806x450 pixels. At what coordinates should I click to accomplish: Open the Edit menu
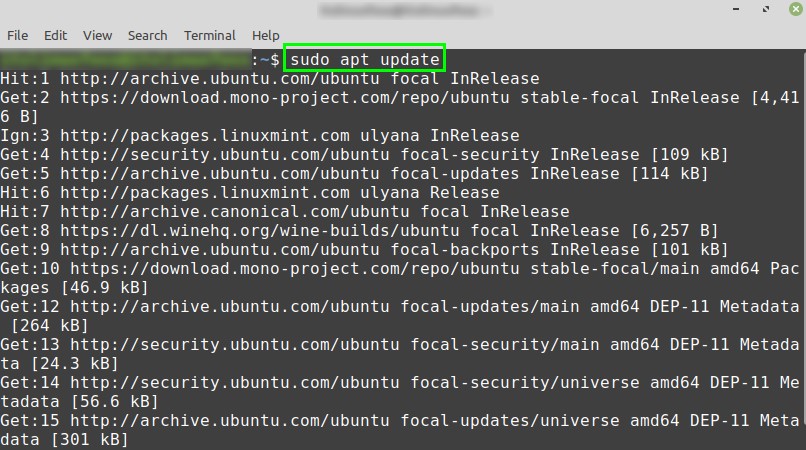click(55, 35)
